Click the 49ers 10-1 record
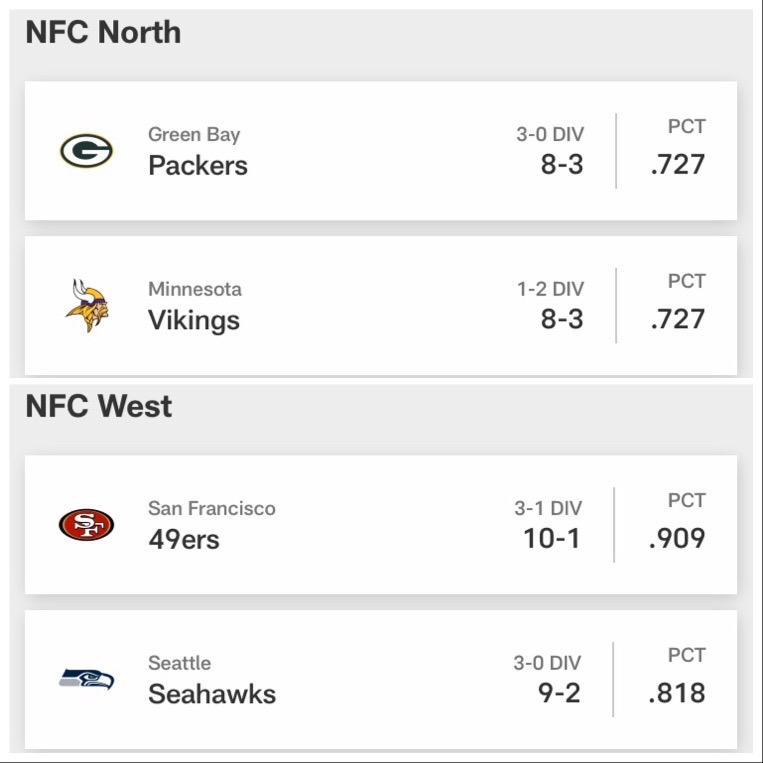763x763 pixels. (x=552, y=538)
